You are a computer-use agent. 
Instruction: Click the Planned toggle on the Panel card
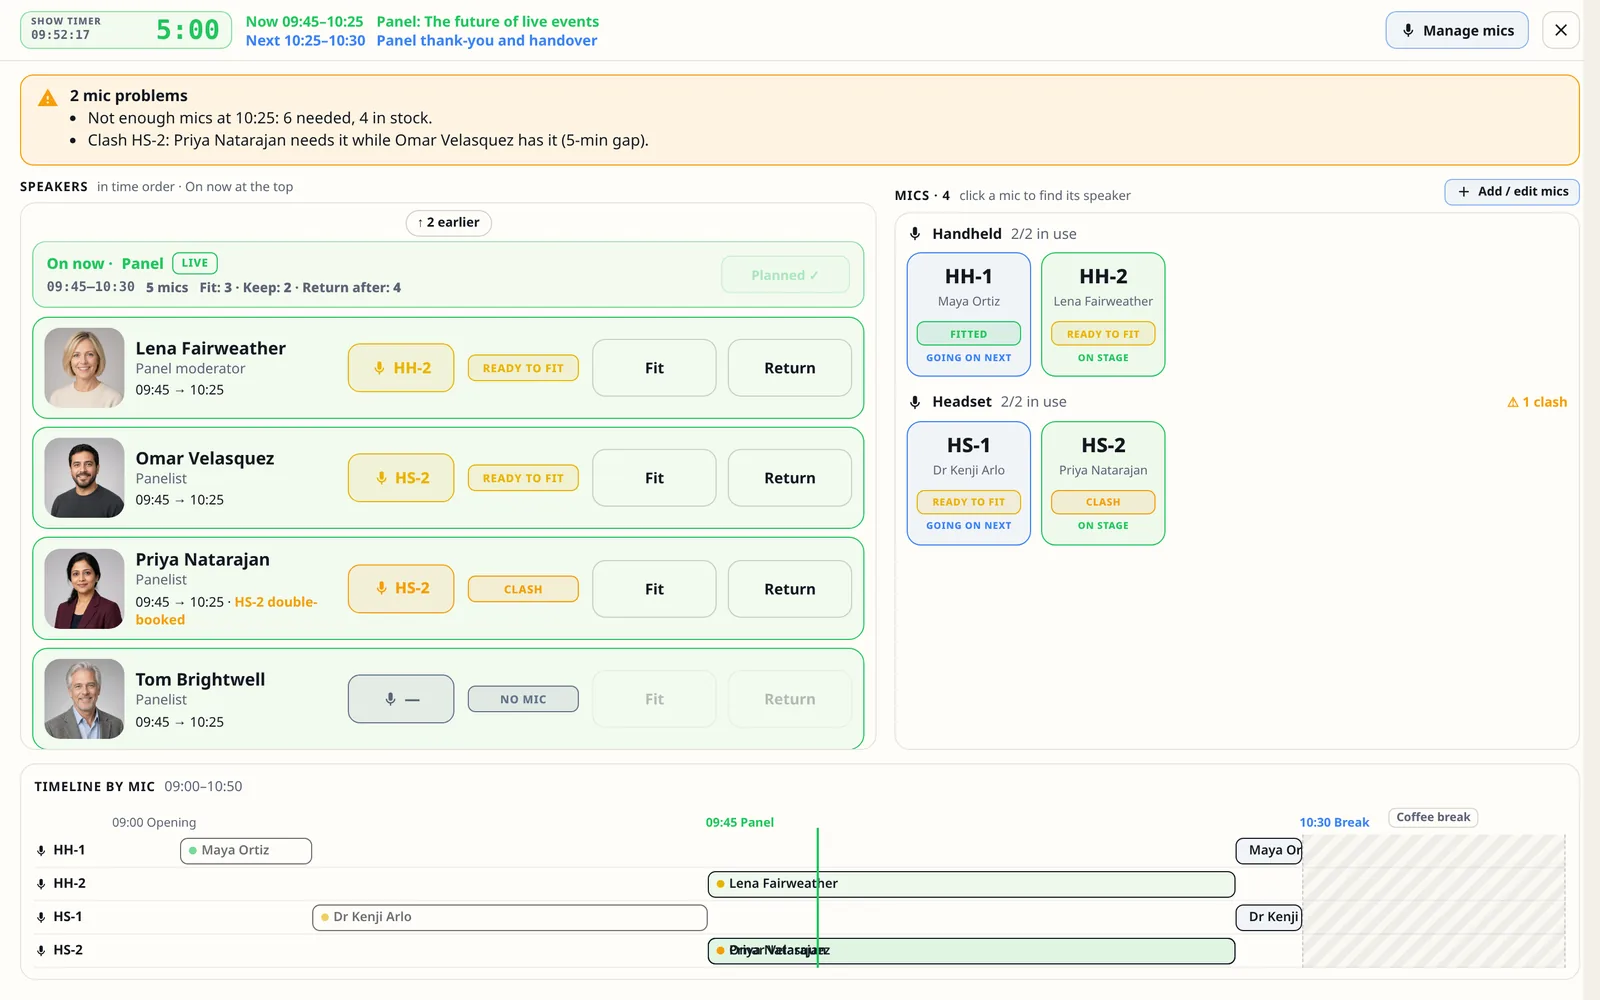[785, 275]
